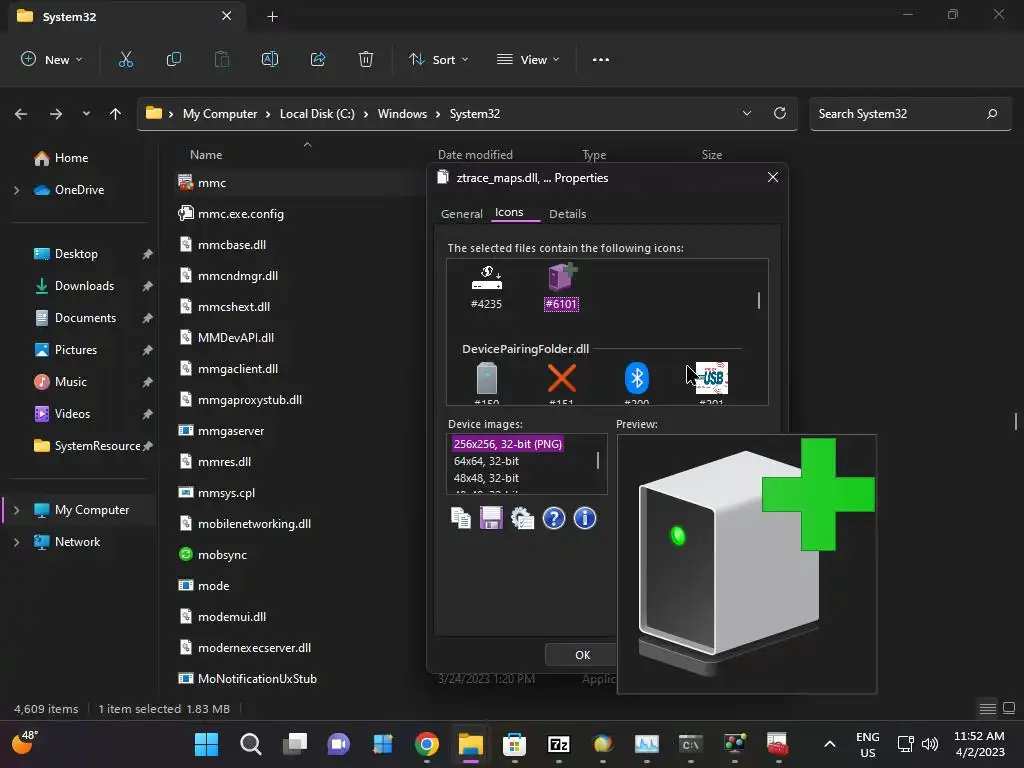Image resolution: width=1024 pixels, height=768 pixels.
Task: Switch to the Icons tab
Action: 509,213
